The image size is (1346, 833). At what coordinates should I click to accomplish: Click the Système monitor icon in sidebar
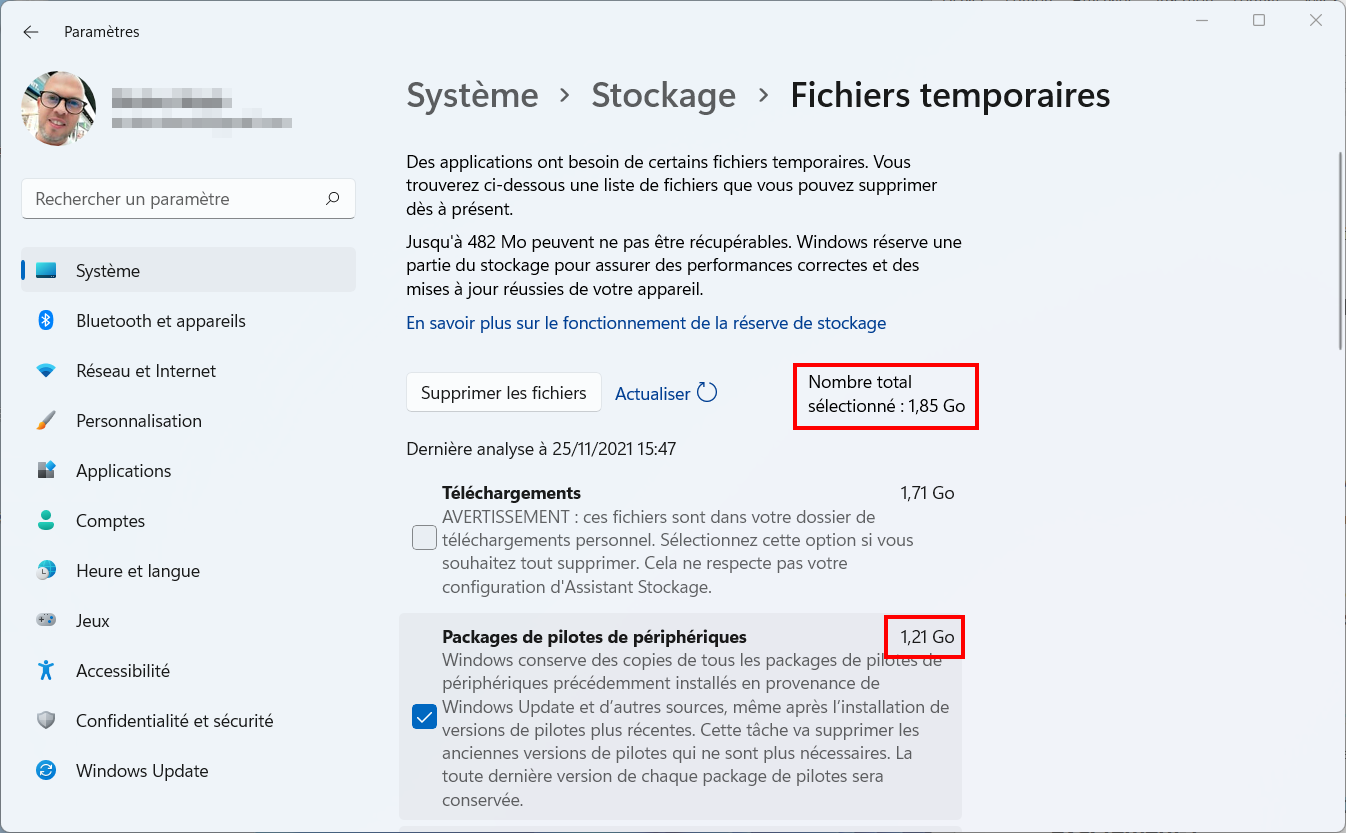pos(46,271)
